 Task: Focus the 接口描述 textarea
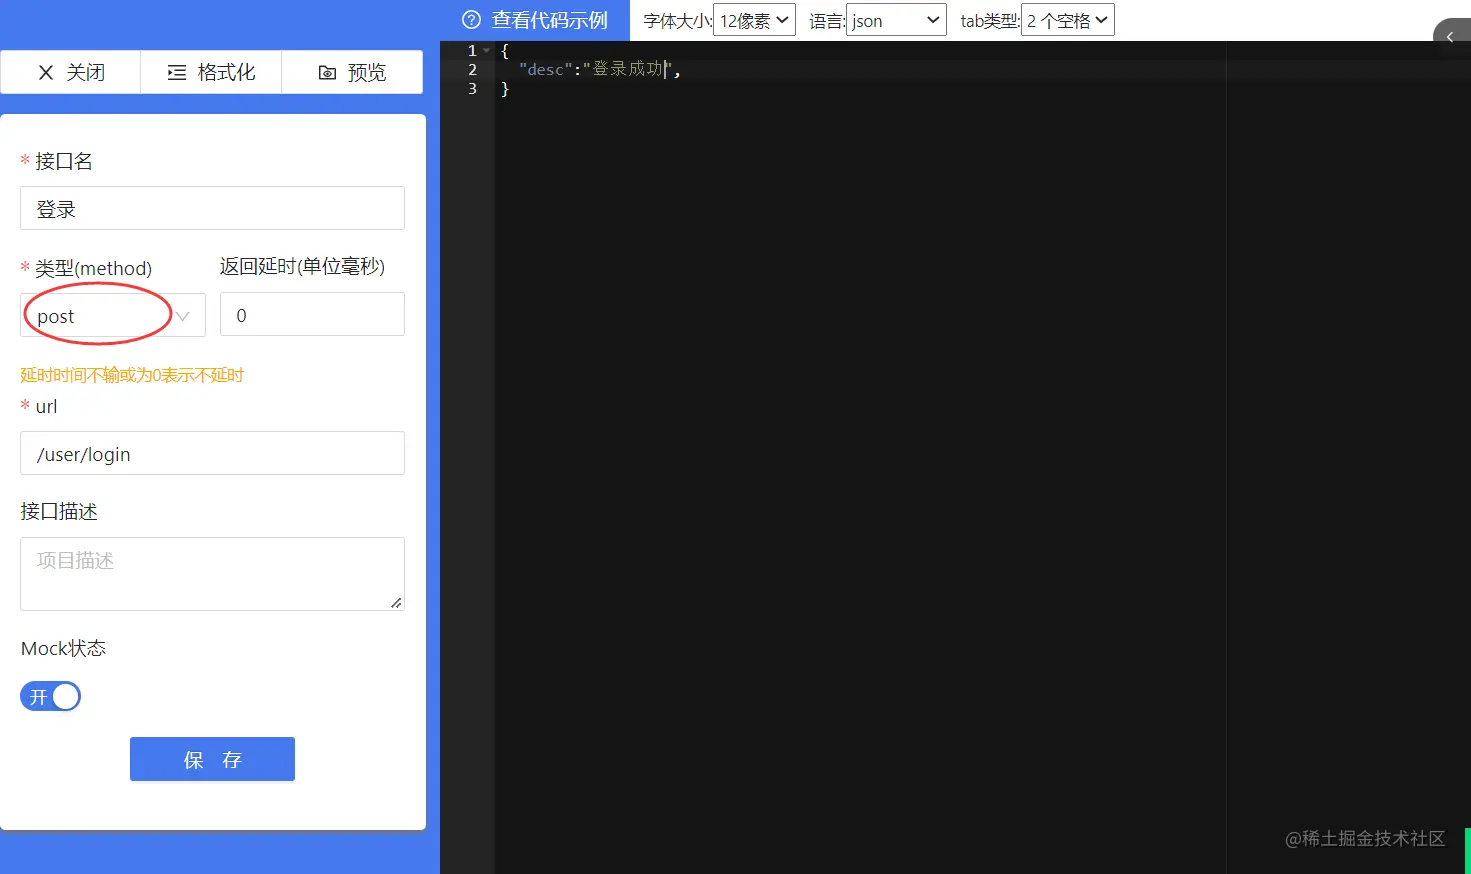(x=212, y=574)
